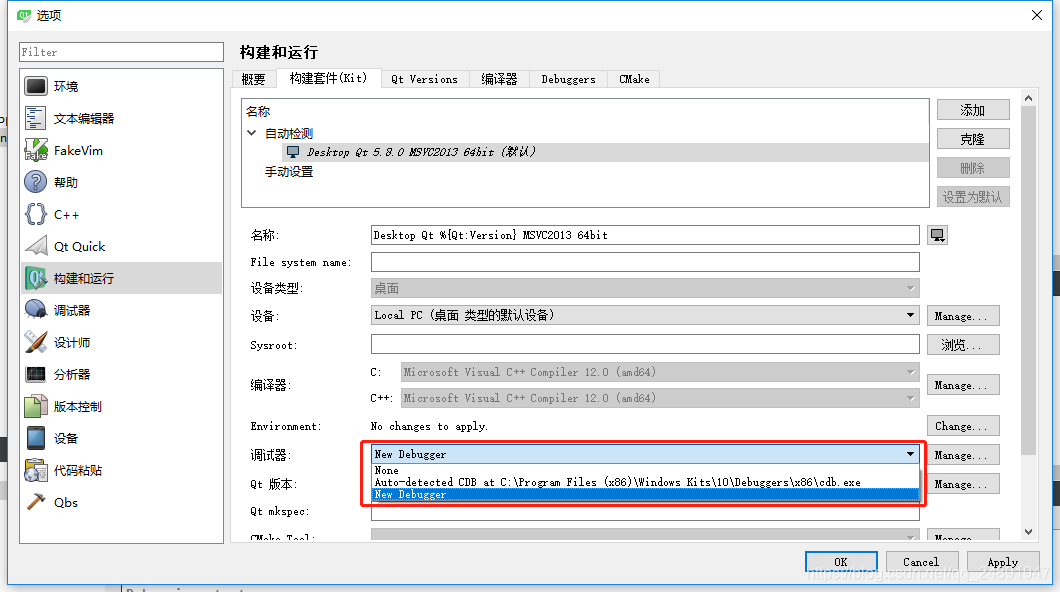
Task: Choose Auto-detected CDB debugger option
Action: click(645, 483)
